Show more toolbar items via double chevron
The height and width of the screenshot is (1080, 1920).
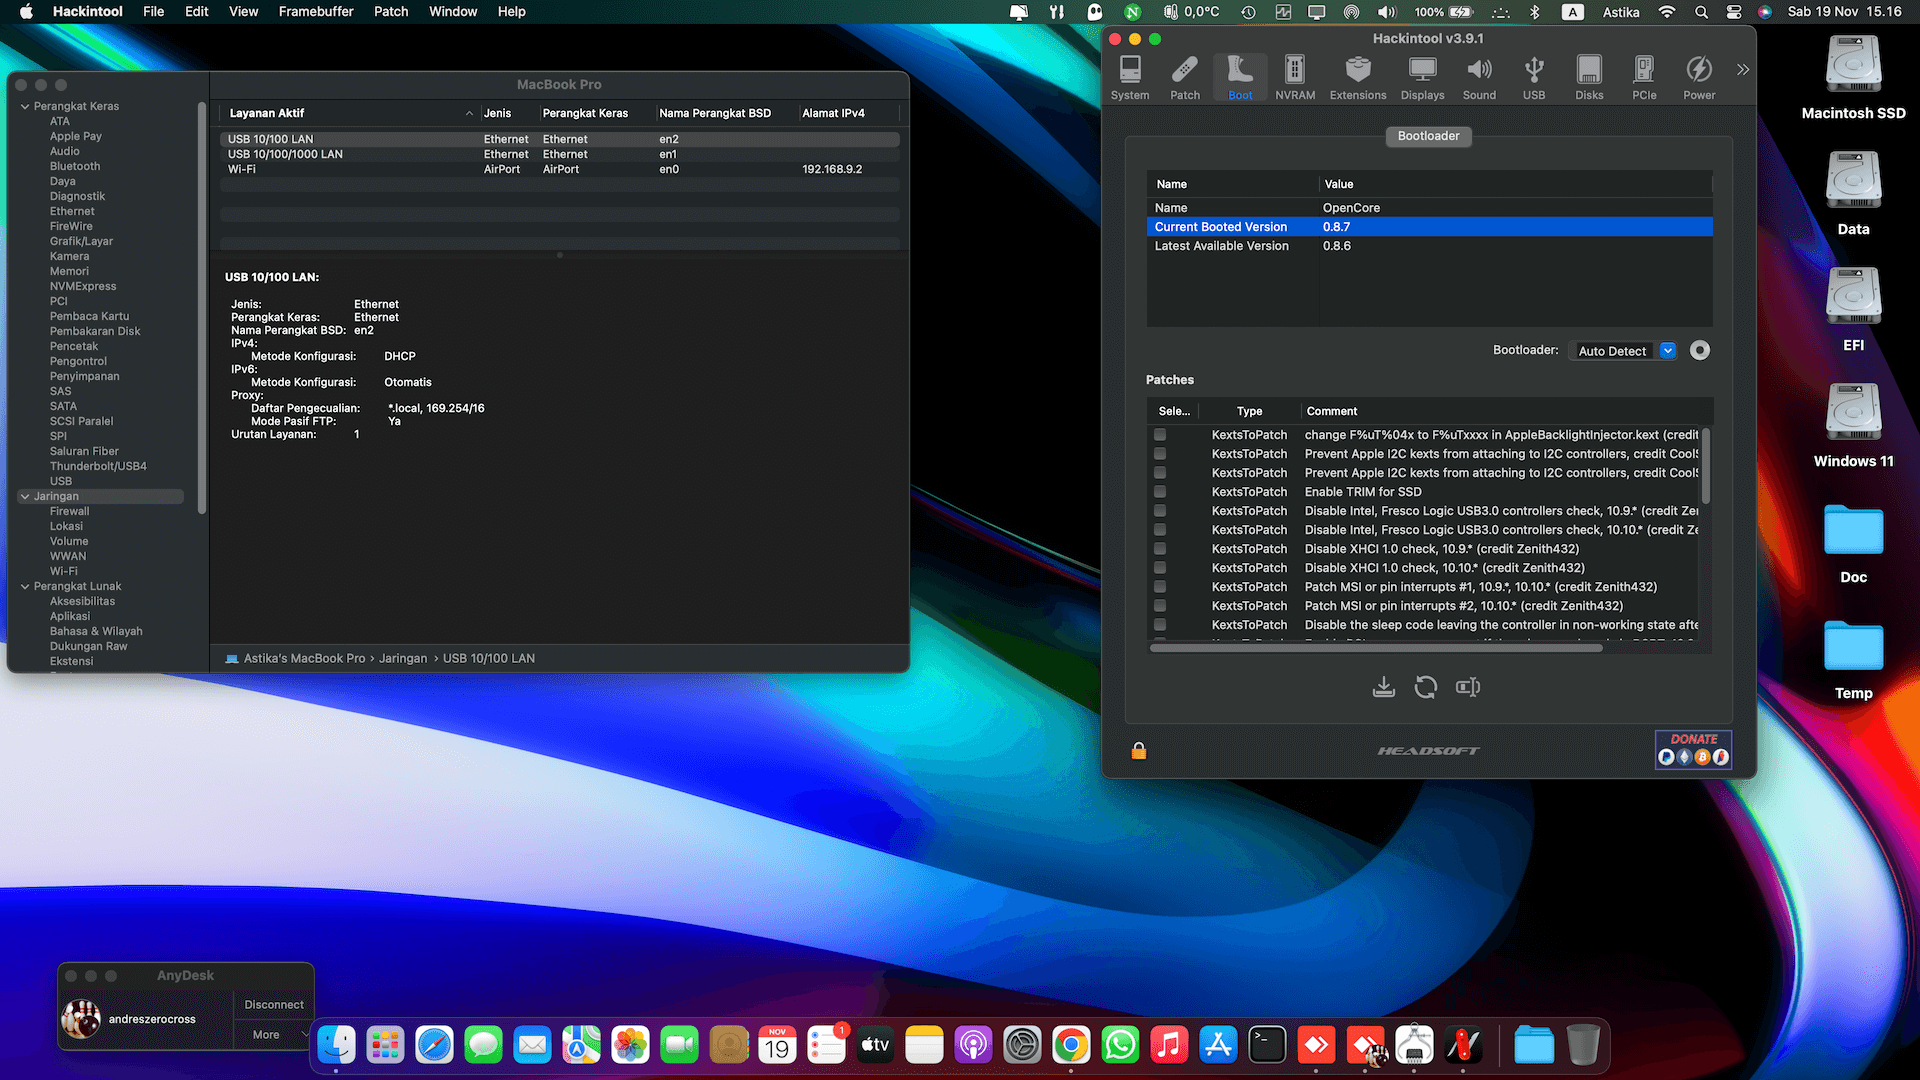tap(1743, 69)
